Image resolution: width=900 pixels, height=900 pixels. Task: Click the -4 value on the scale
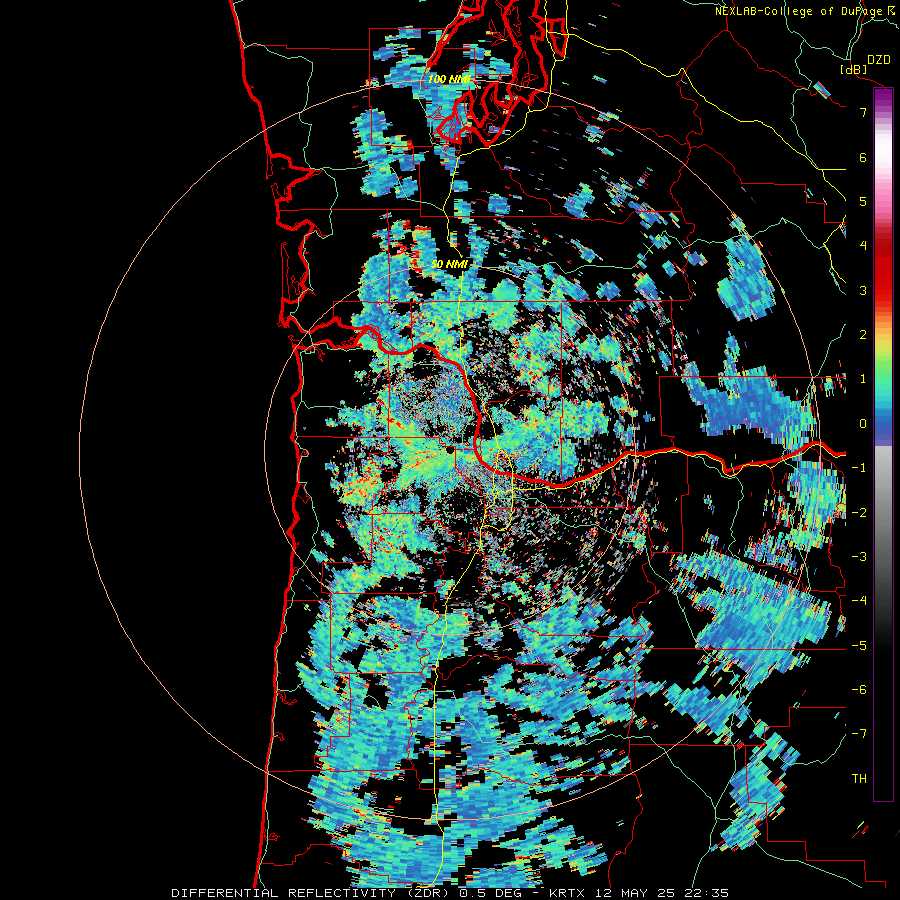coord(859,600)
